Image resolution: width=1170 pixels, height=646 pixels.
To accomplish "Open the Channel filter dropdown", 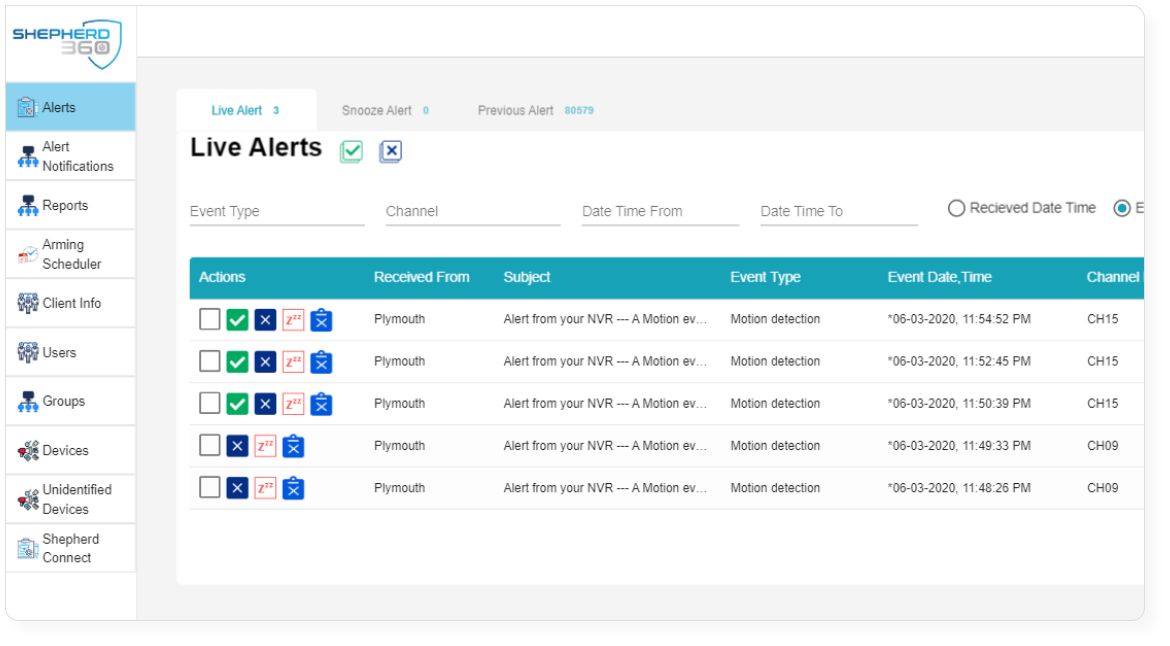I will click(x=473, y=212).
